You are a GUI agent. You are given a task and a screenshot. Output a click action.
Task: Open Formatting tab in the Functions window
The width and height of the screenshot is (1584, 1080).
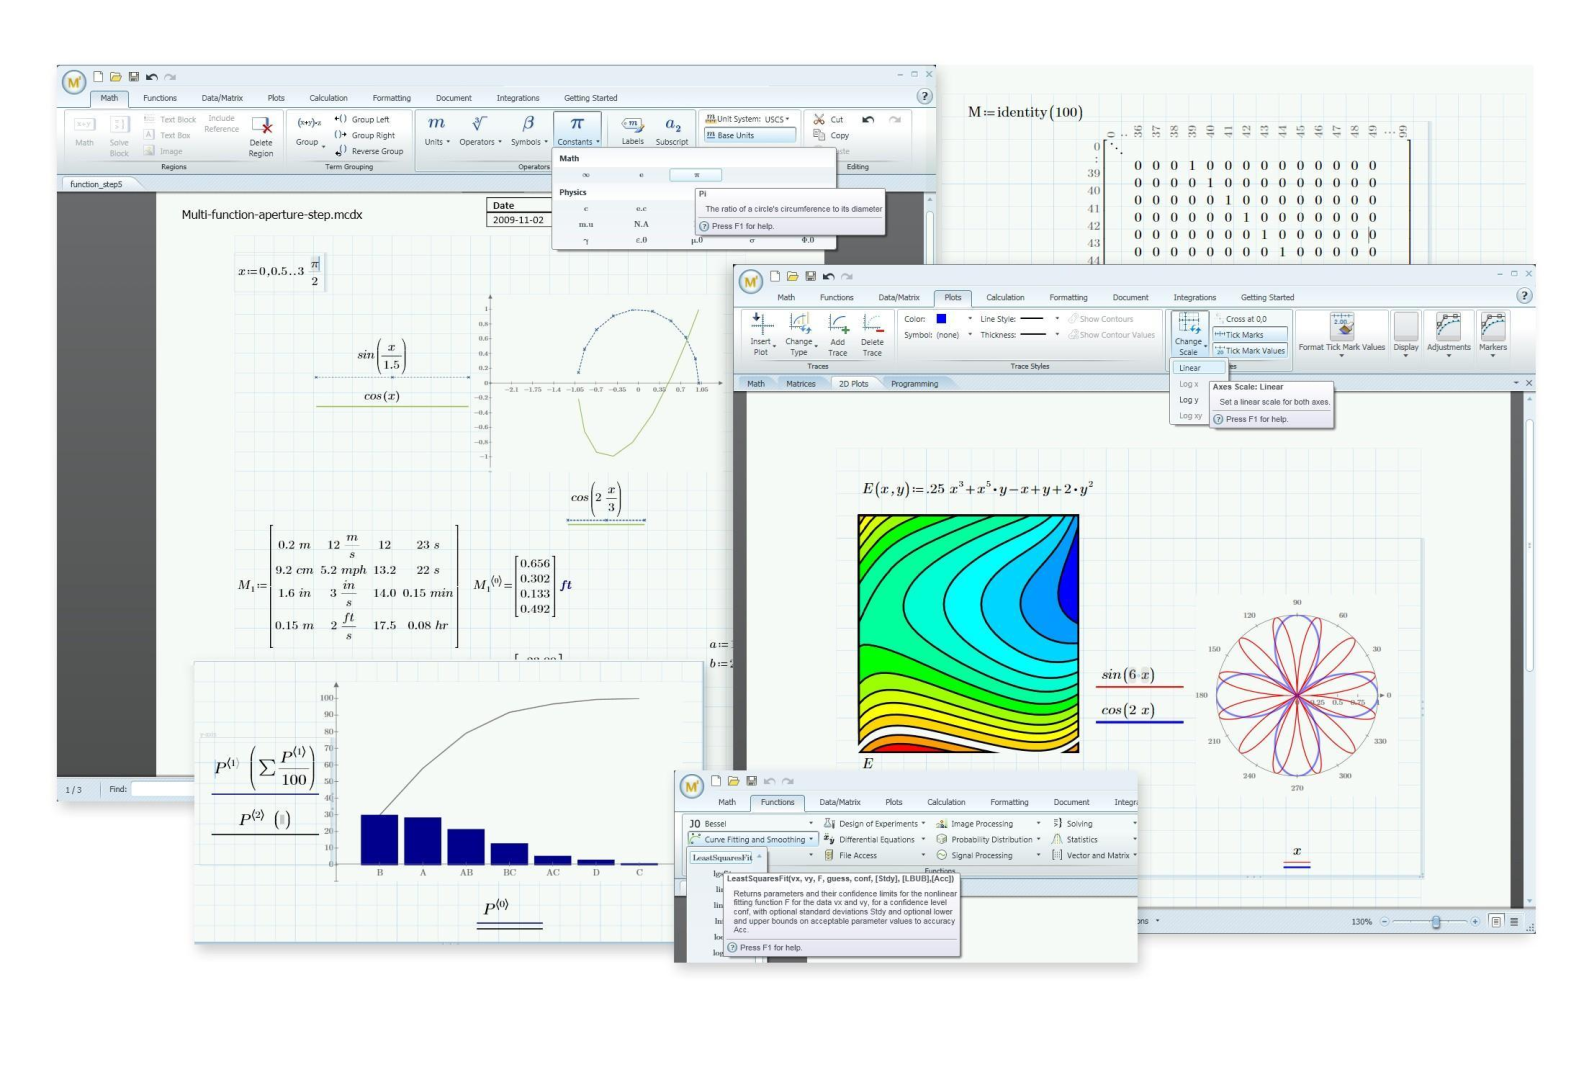[x=1009, y=802]
